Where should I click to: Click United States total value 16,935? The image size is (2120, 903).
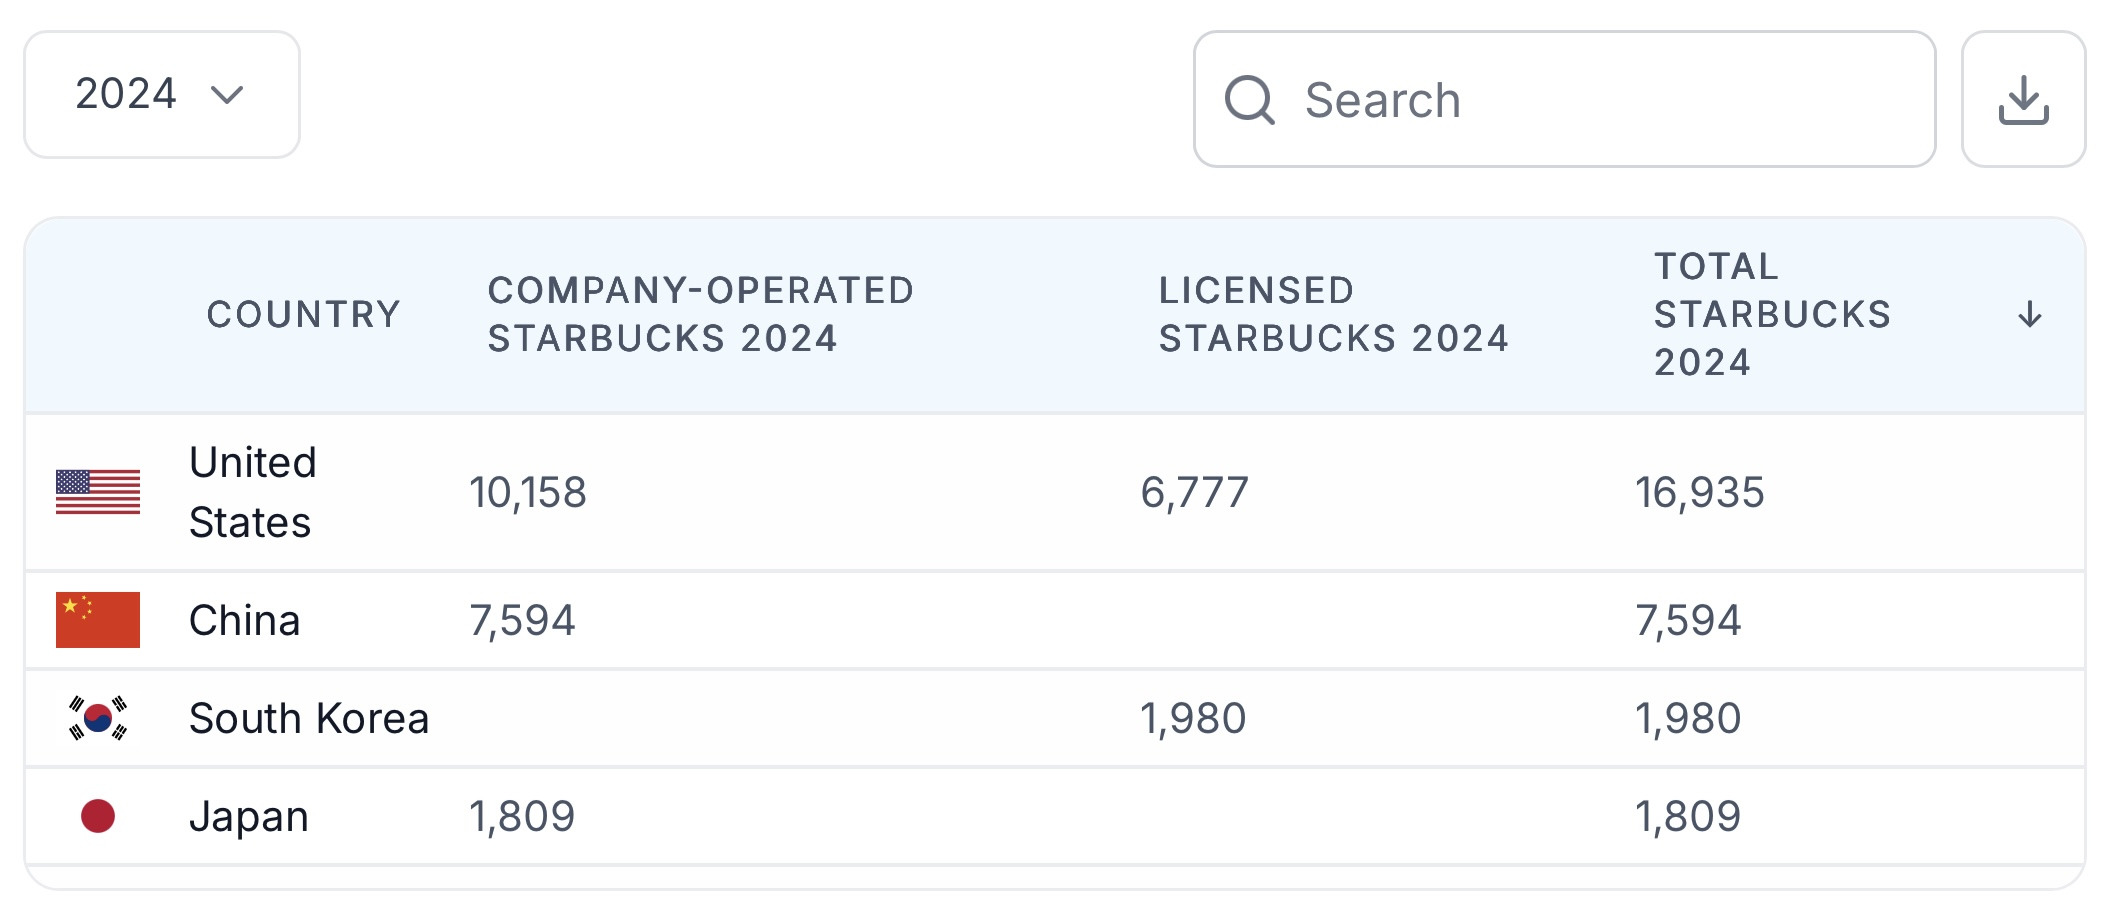[1699, 492]
